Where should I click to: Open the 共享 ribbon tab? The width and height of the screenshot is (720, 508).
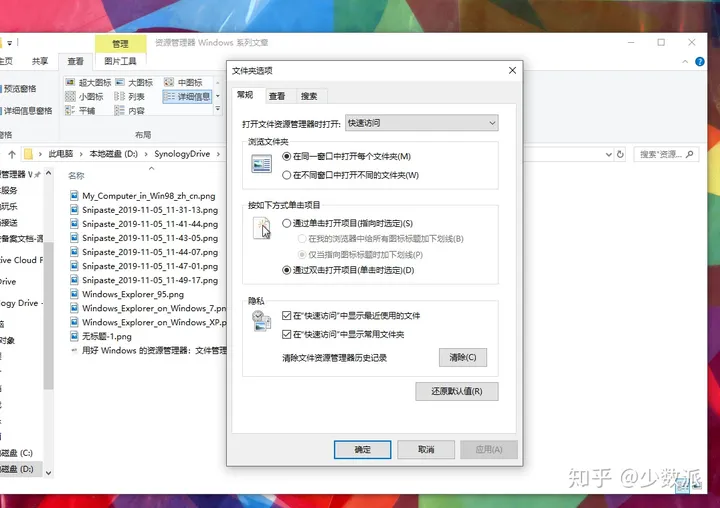40,61
